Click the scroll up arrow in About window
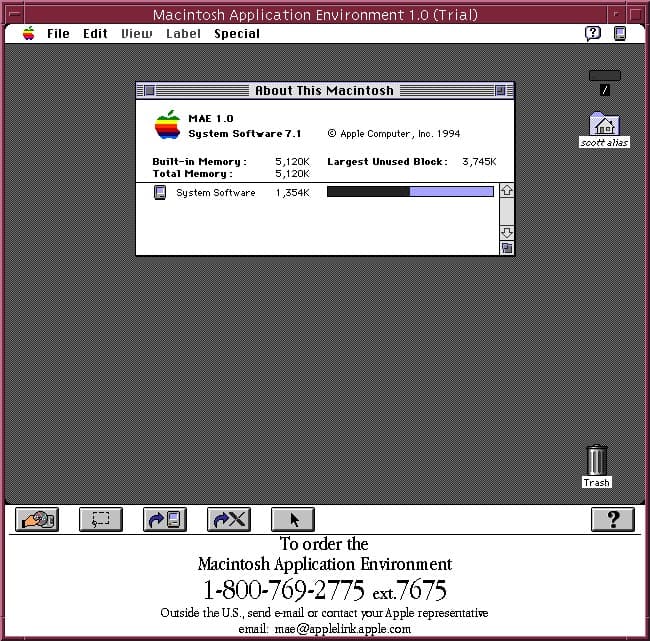Screen dimensions: 650x641 pyautogui.click(x=507, y=191)
